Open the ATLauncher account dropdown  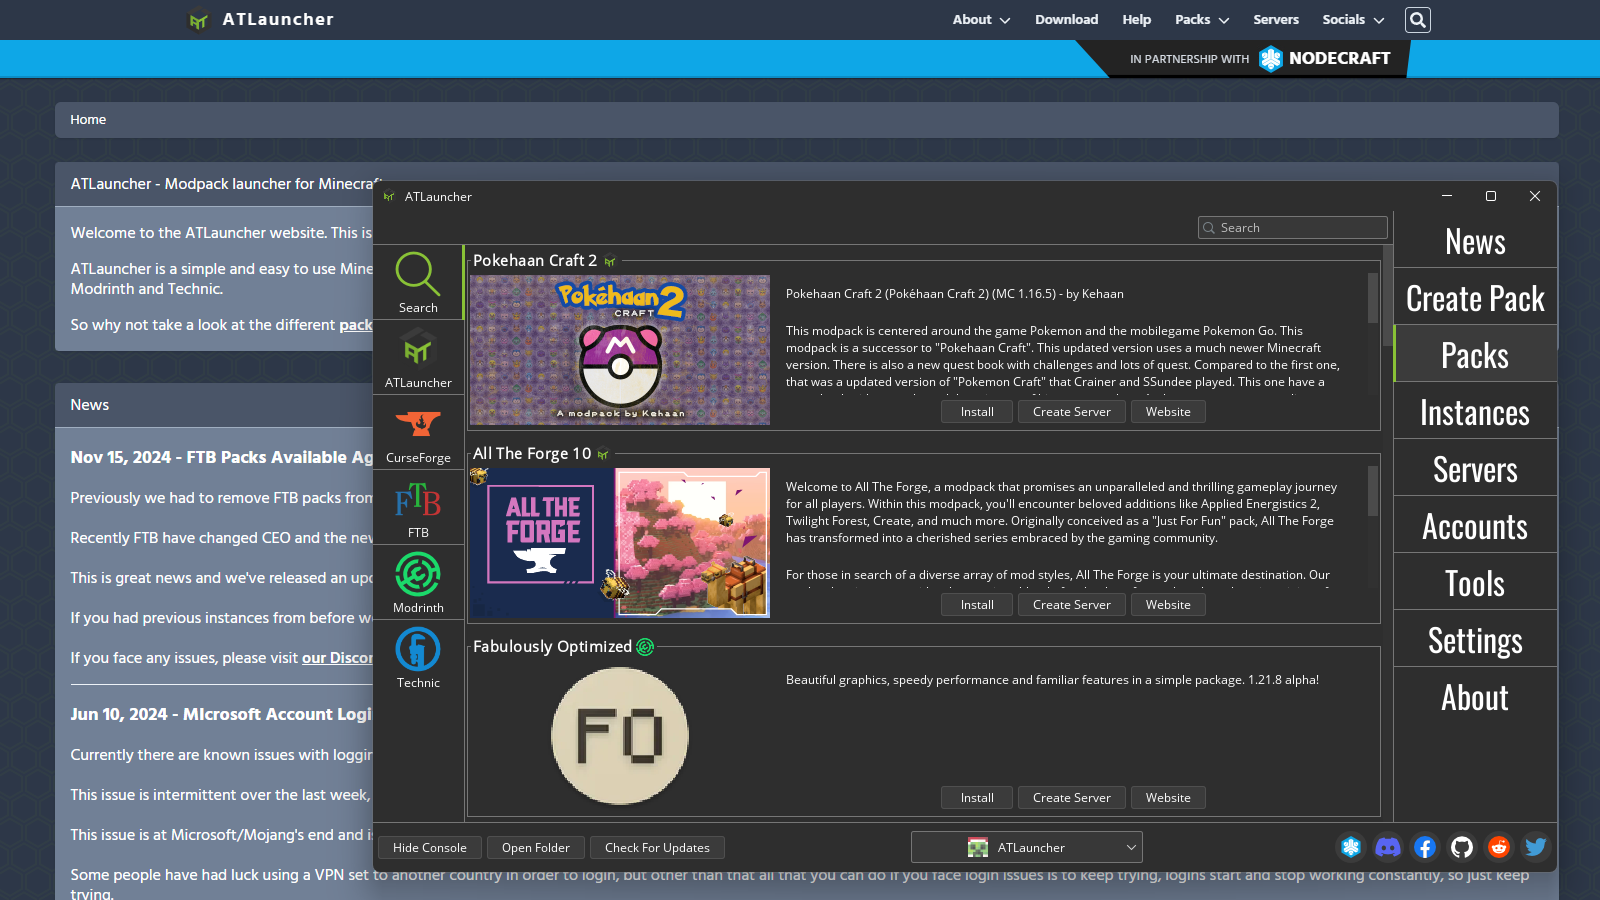pos(1027,847)
